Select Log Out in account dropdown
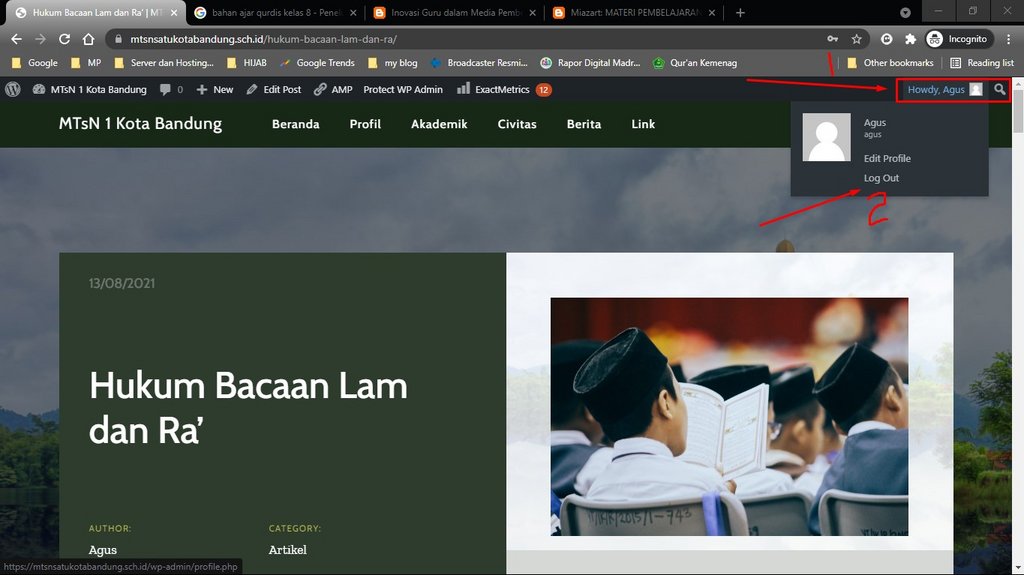1024x575 pixels. [x=881, y=178]
